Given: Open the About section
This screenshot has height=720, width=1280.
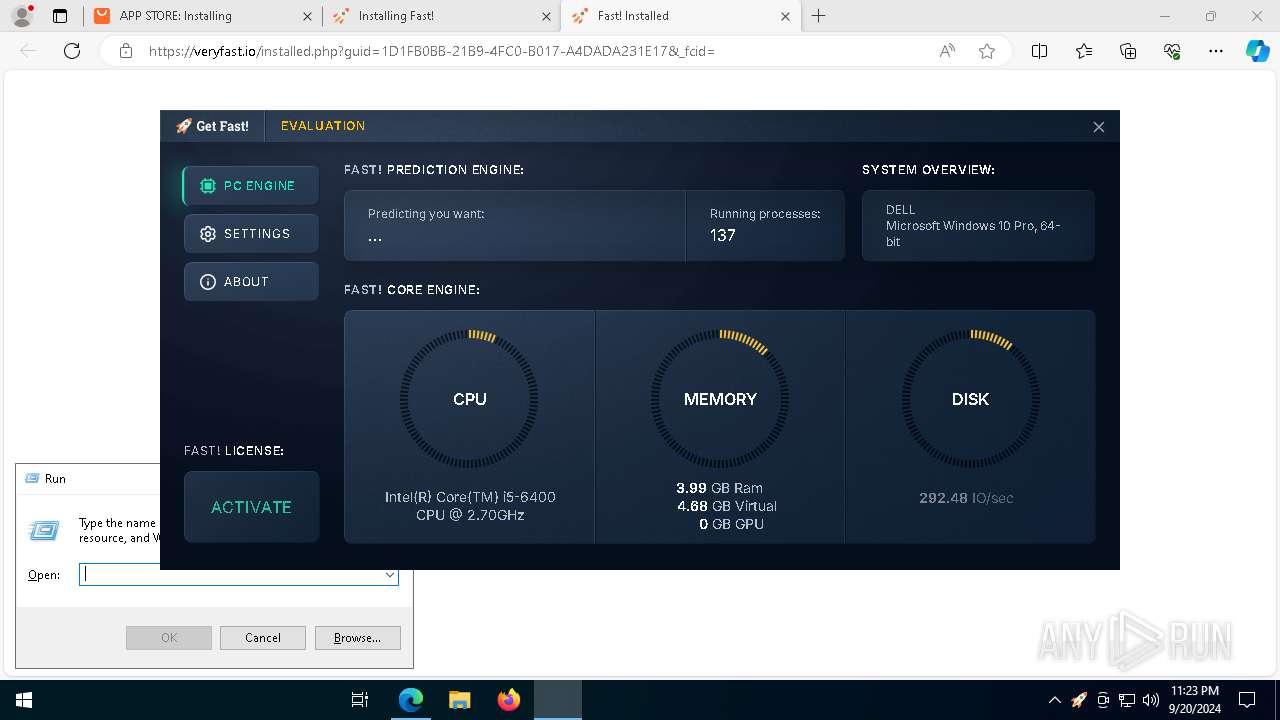Looking at the screenshot, I should (251, 282).
